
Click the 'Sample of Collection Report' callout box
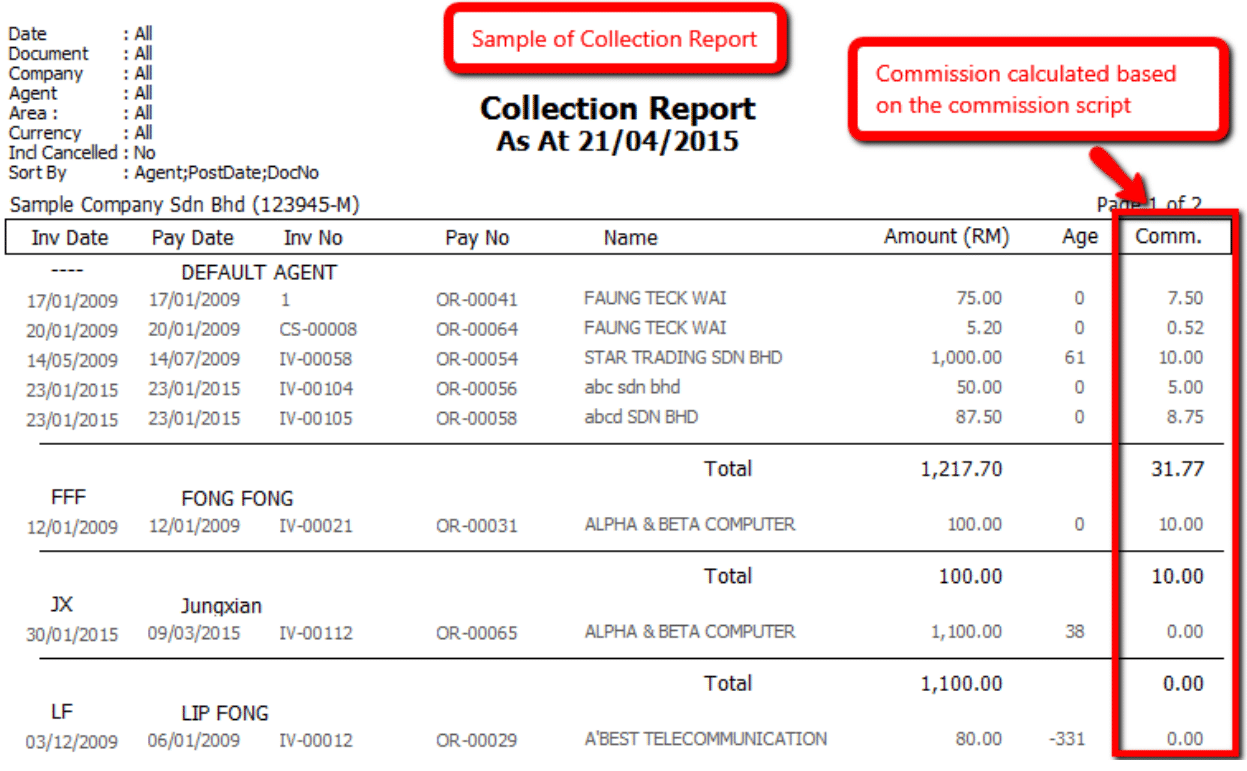click(614, 39)
